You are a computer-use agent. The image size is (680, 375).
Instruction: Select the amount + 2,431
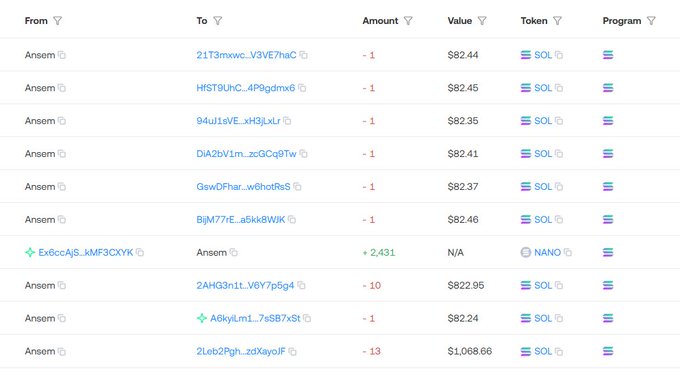coord(379,252)
